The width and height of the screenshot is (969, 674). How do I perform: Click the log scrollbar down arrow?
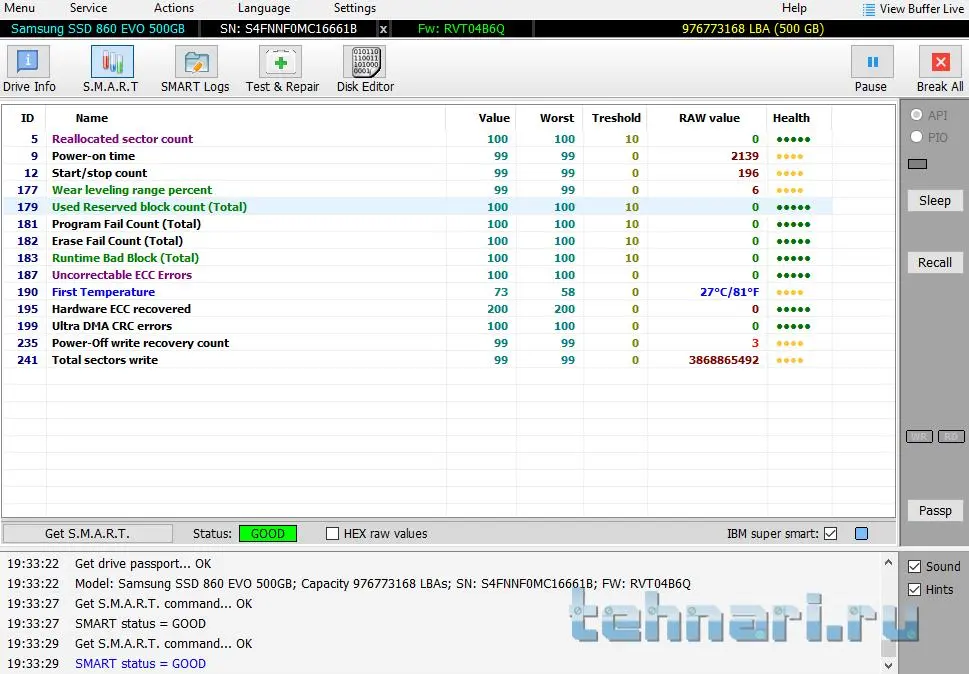coord(888,665)
